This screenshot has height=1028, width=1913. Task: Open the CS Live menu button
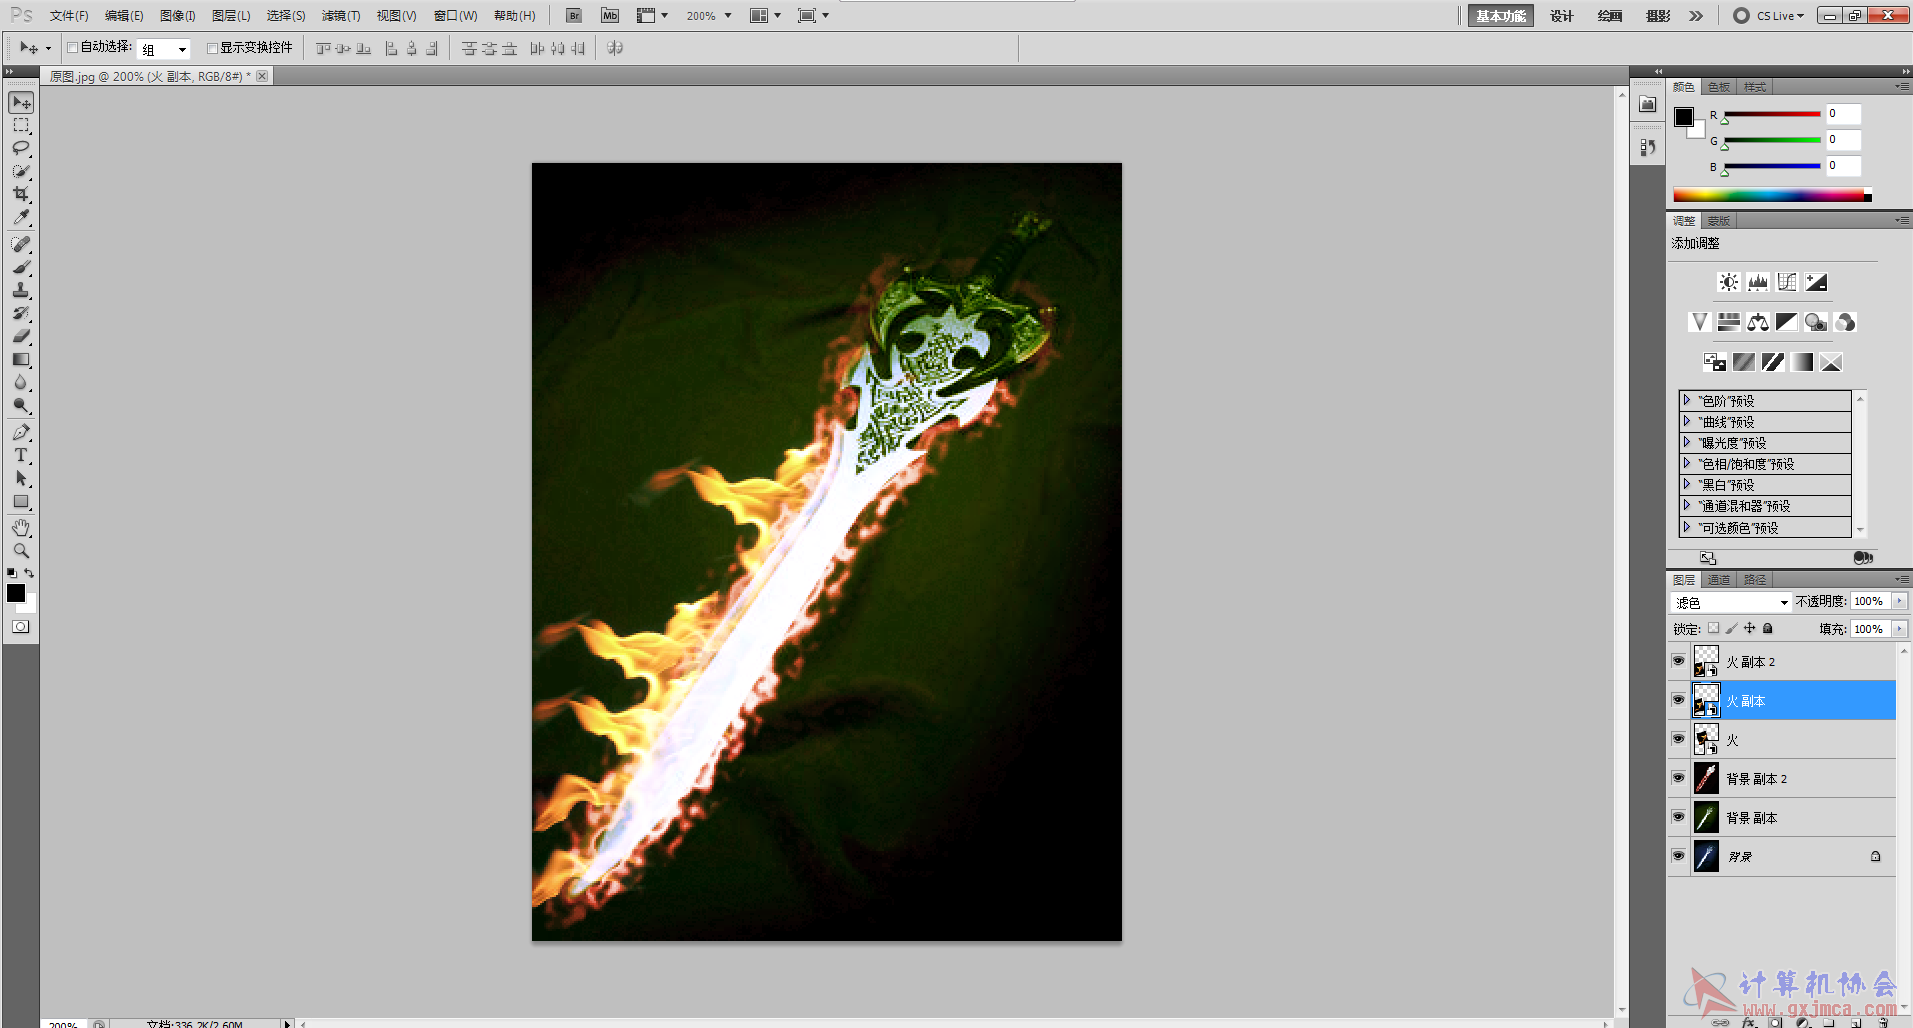[x=1769, y=16]
